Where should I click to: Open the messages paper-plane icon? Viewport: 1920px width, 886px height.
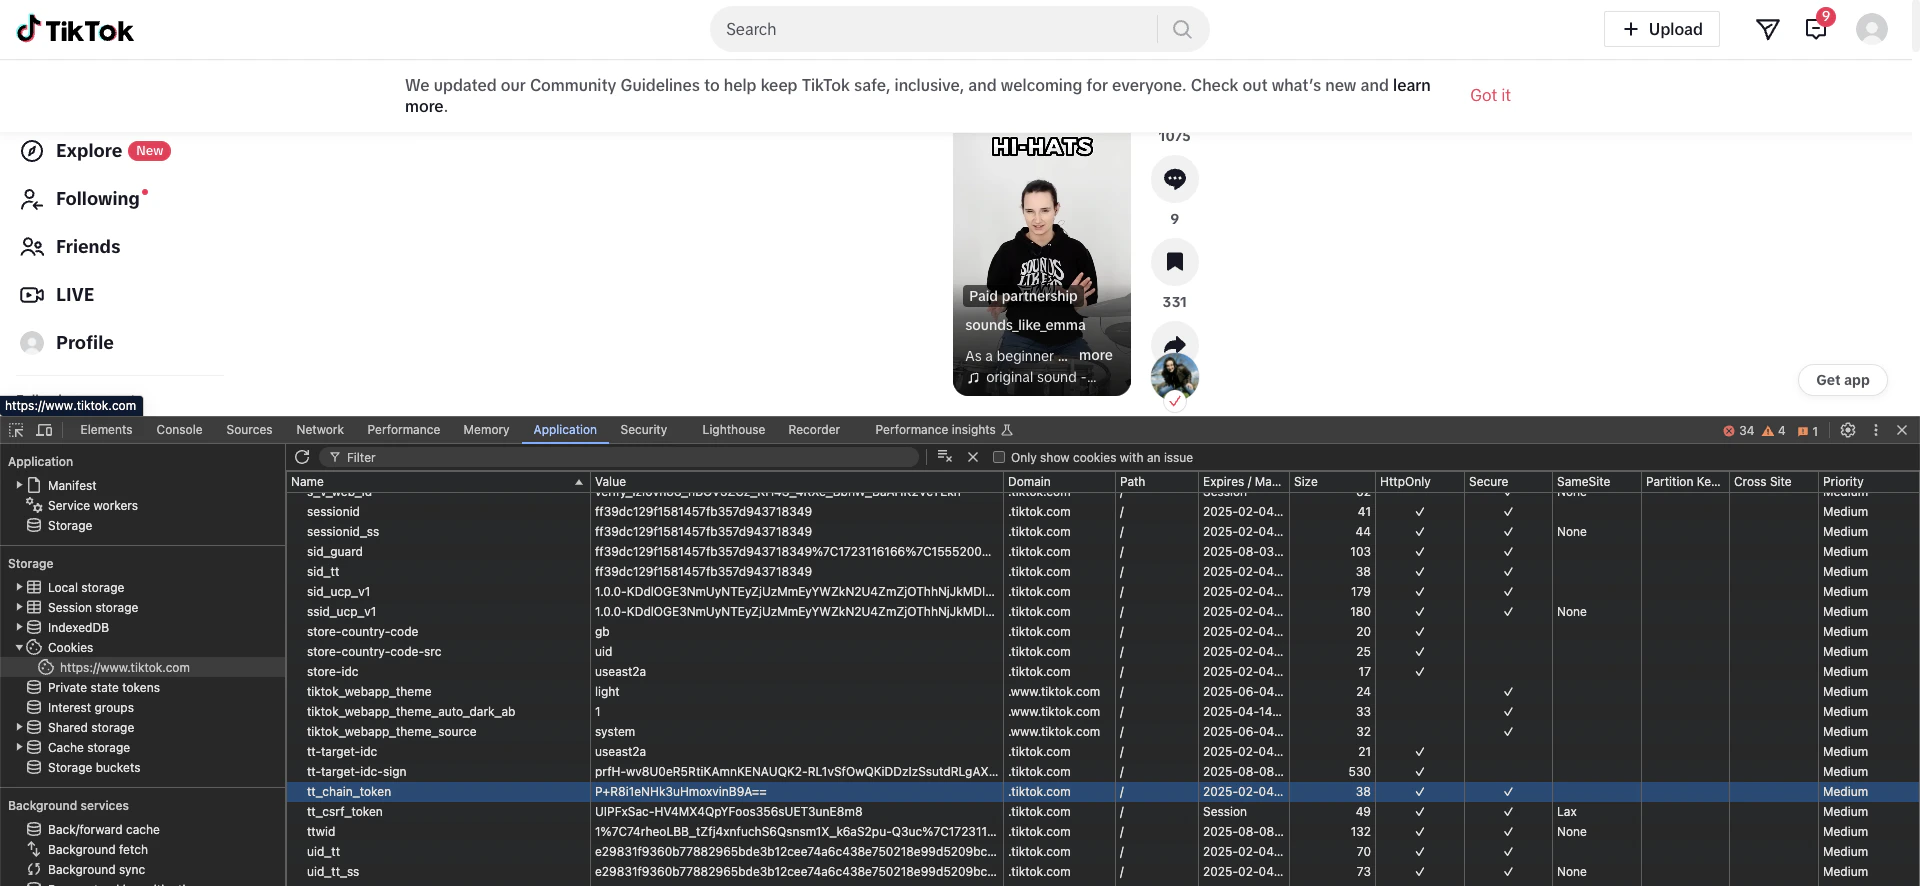click(1767, 29)
